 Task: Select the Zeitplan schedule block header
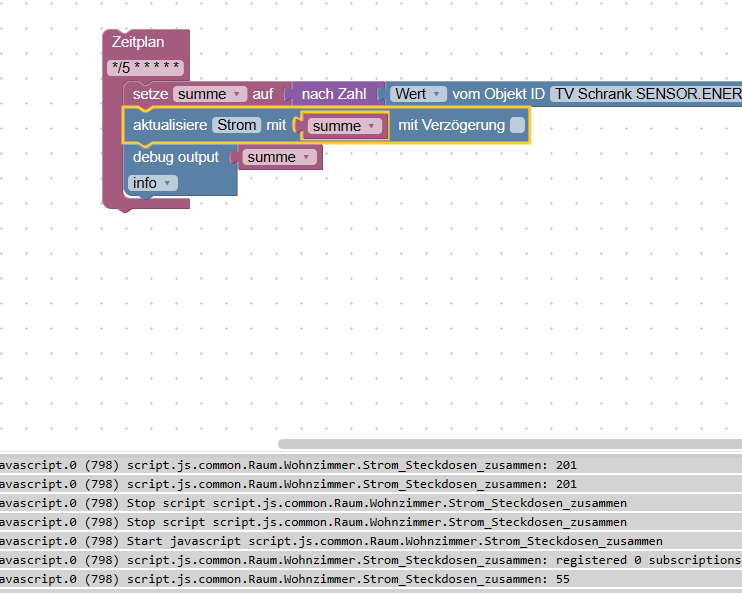pyautogui.click(x=138, y=42)
